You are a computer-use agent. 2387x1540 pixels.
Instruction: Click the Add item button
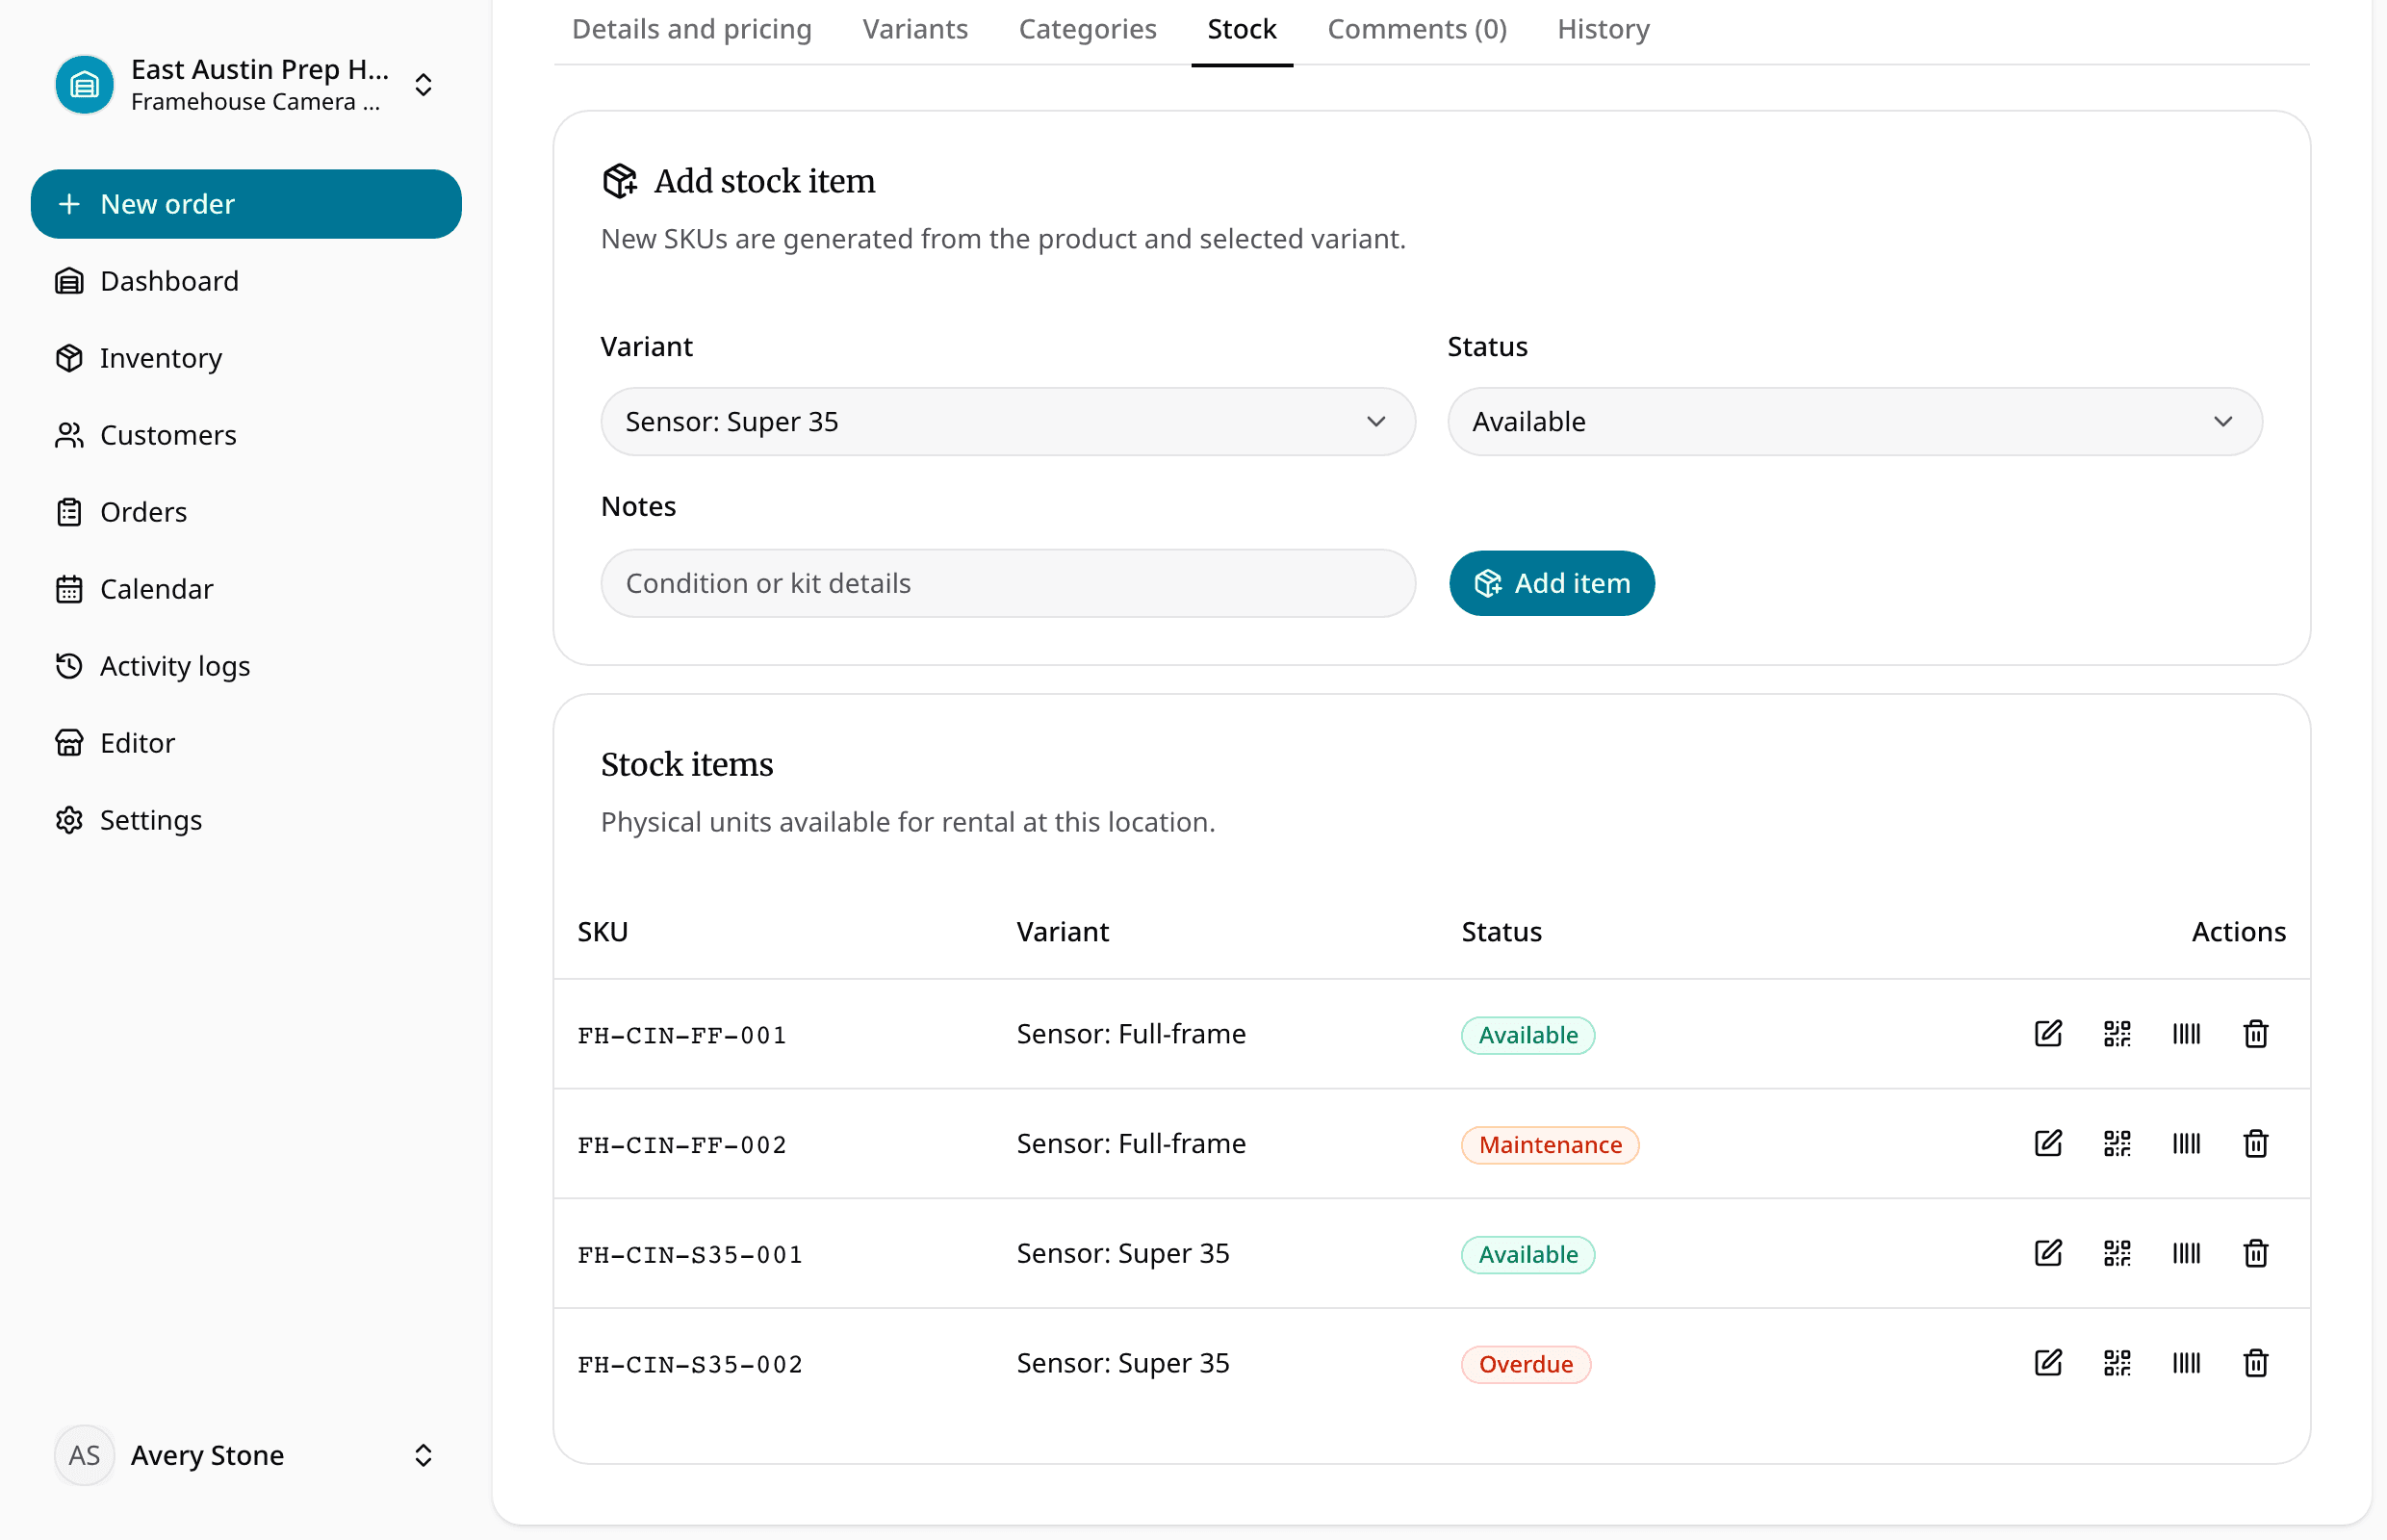pyautogui.click(x=1552, y=583)
